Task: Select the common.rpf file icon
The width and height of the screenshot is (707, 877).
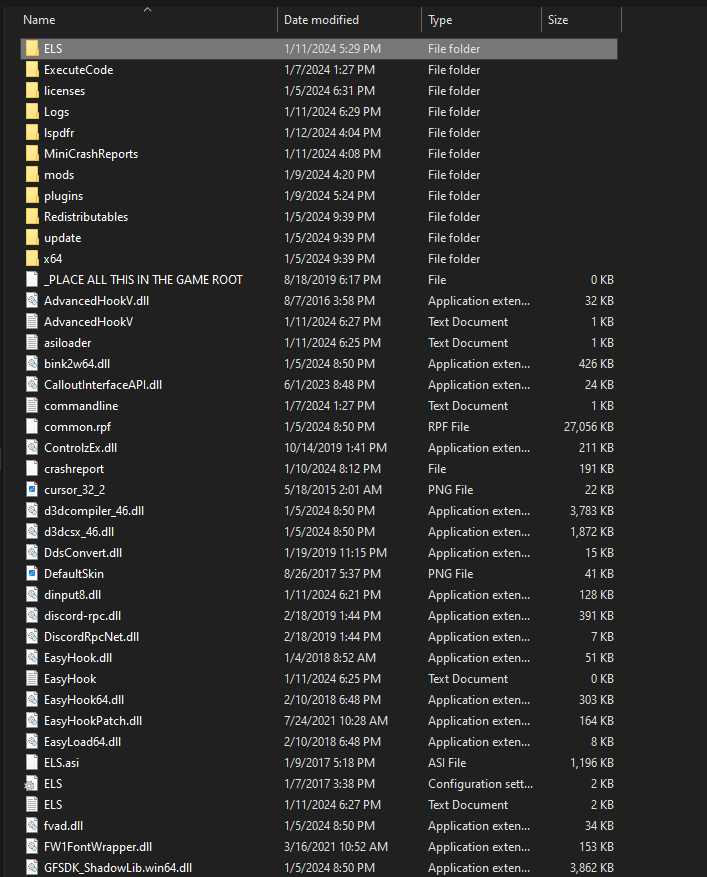Action: click(x=32, y=427)
